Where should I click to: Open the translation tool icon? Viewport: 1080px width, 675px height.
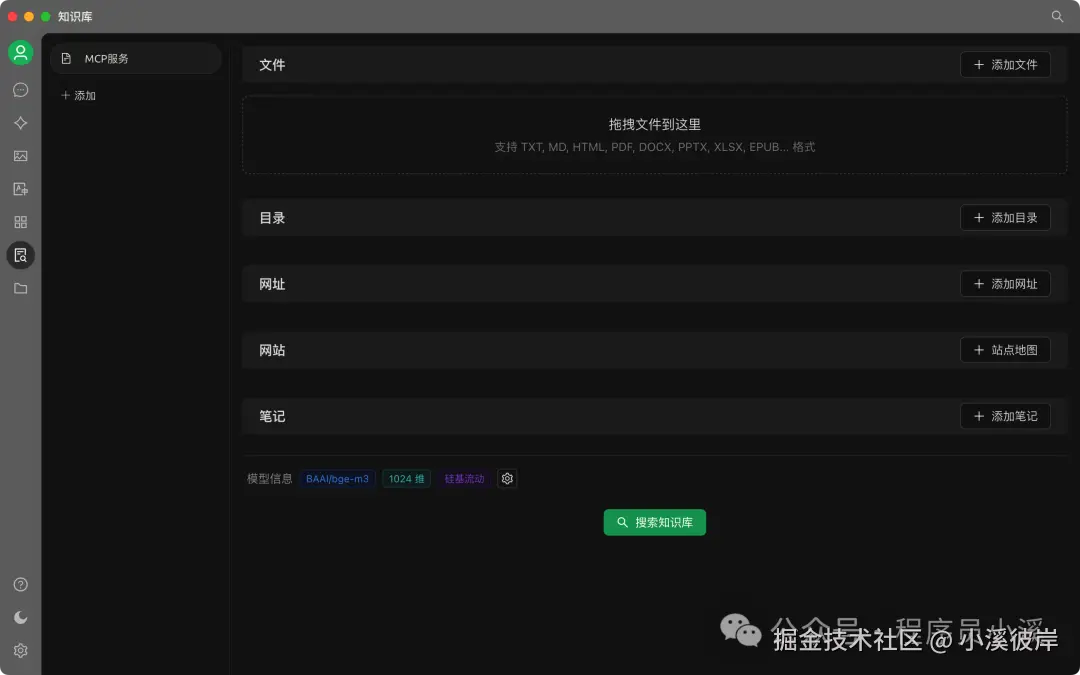point(21,188)
